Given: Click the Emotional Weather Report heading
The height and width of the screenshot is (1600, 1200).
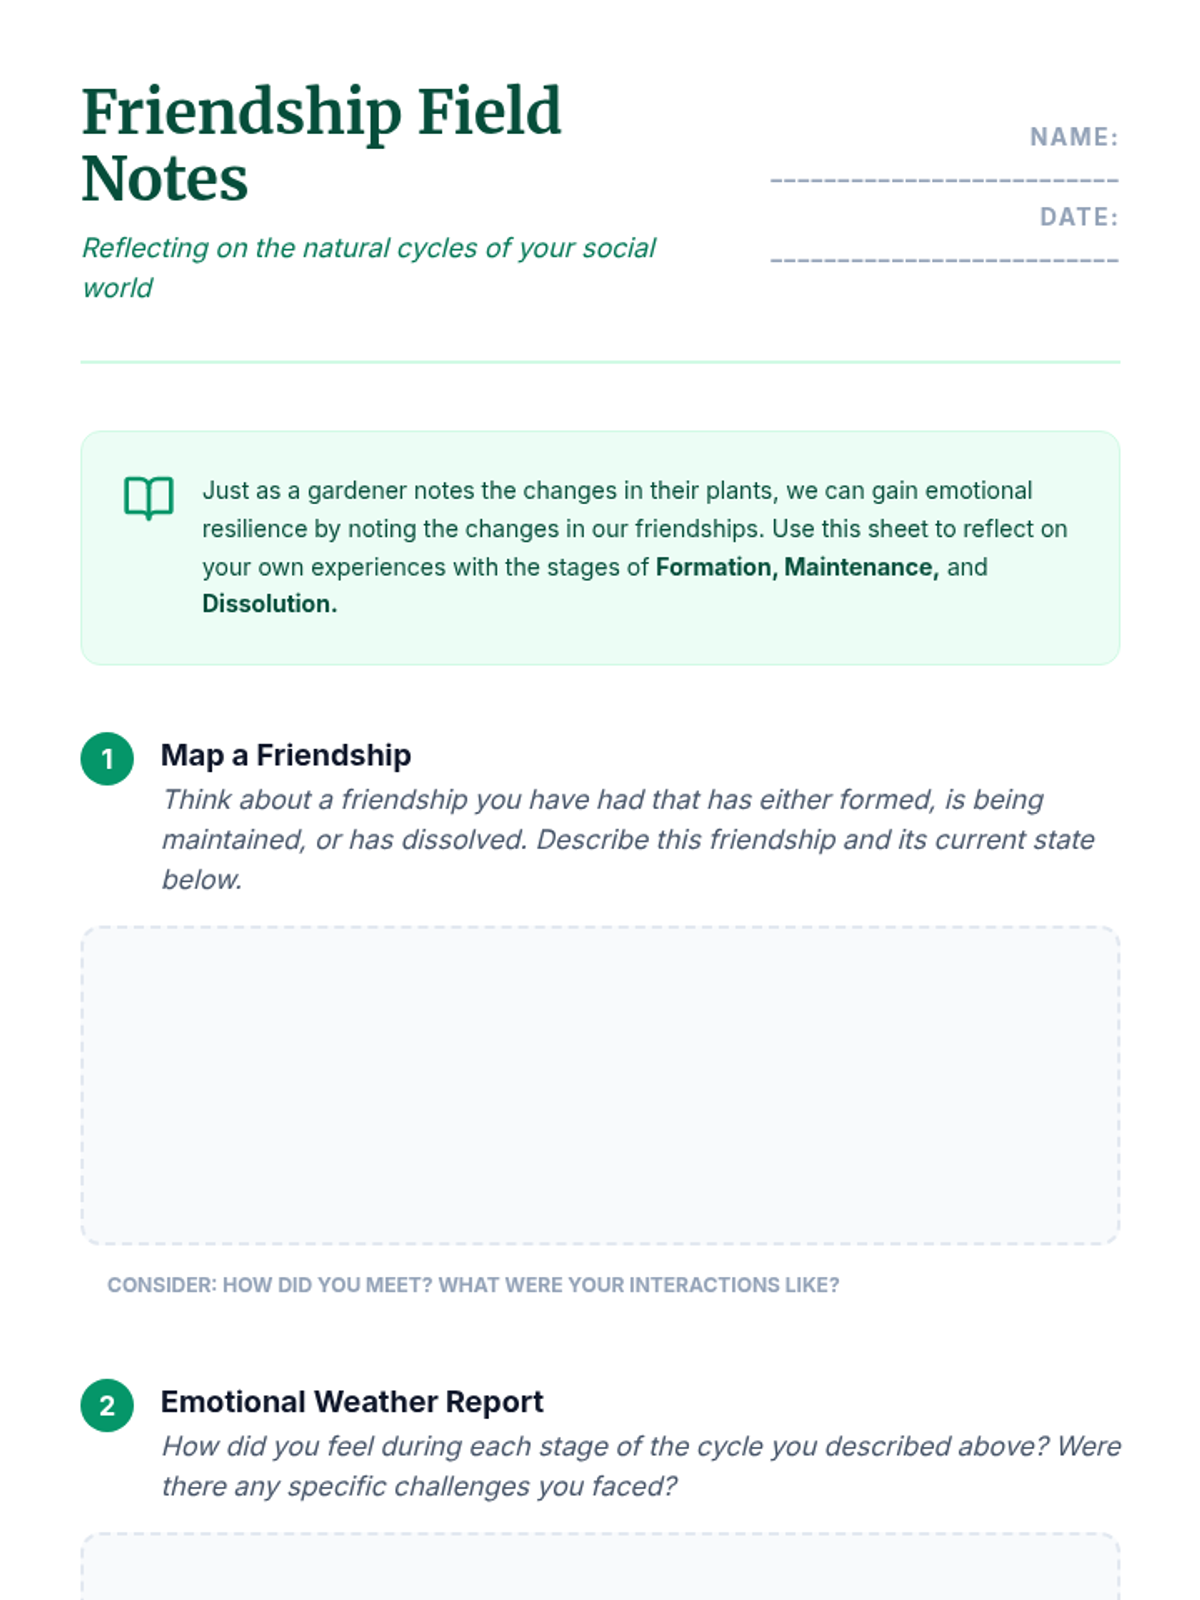Looking at the screenshot, I should 352,1401.
